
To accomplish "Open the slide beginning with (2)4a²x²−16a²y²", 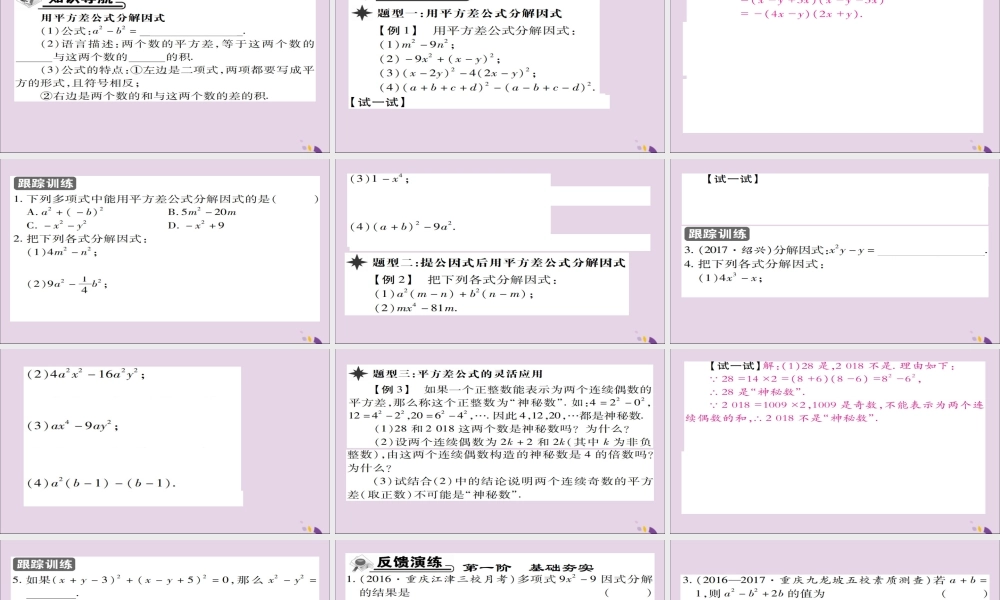I will pyautogui.click(x=165, y=441).
